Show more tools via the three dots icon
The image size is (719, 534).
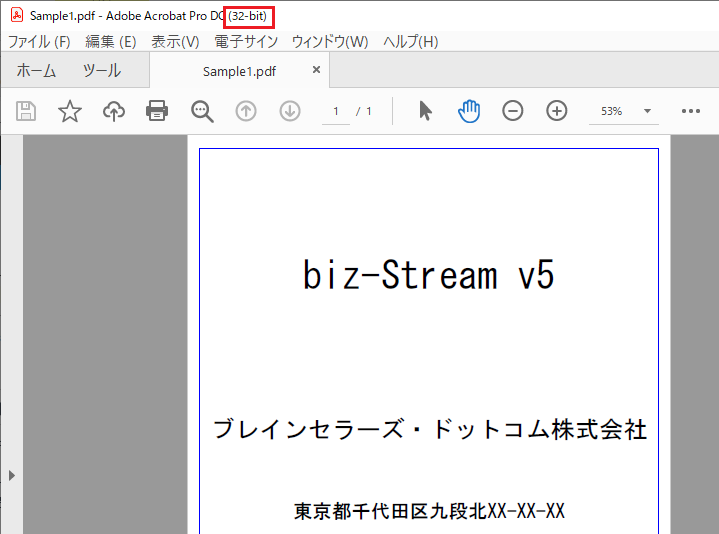pos(691,111)
